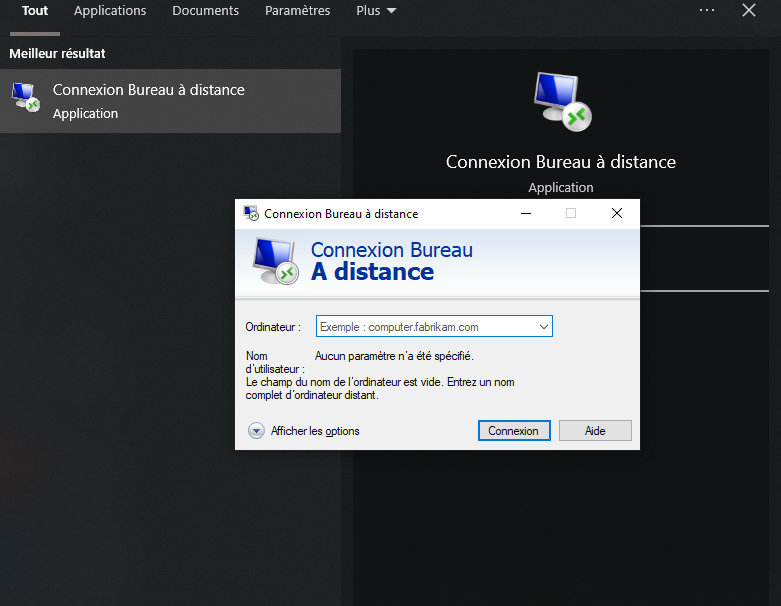Click the Connexion button
The width and height of the screenshot is (781, 606).
(514, 431)
